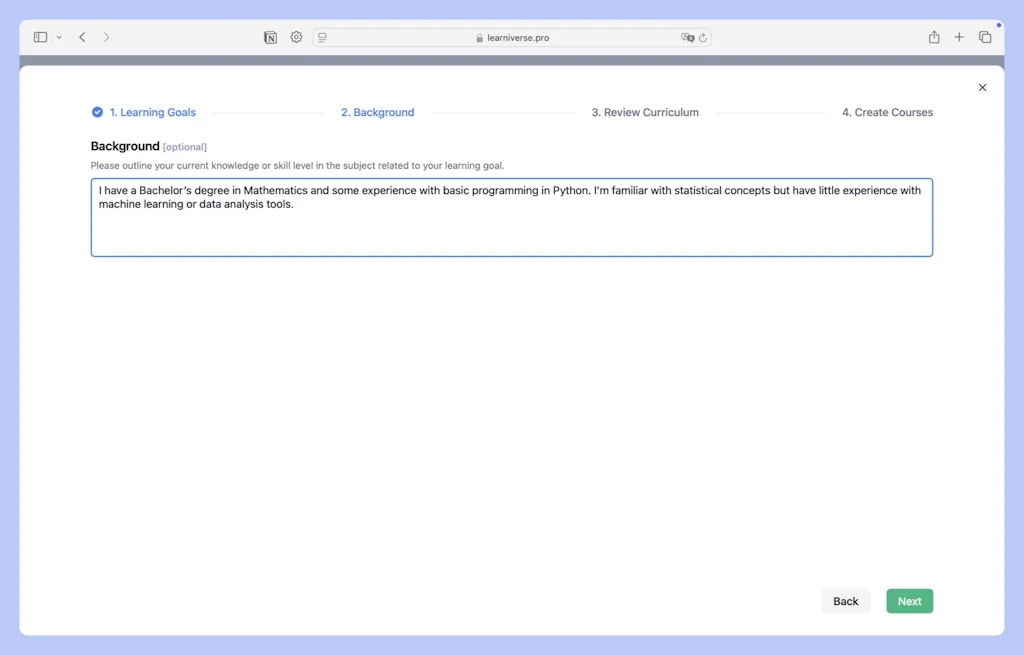Select the 2. Background step
Viewport: 1024px width, 655px height.
tap(377, 112)
